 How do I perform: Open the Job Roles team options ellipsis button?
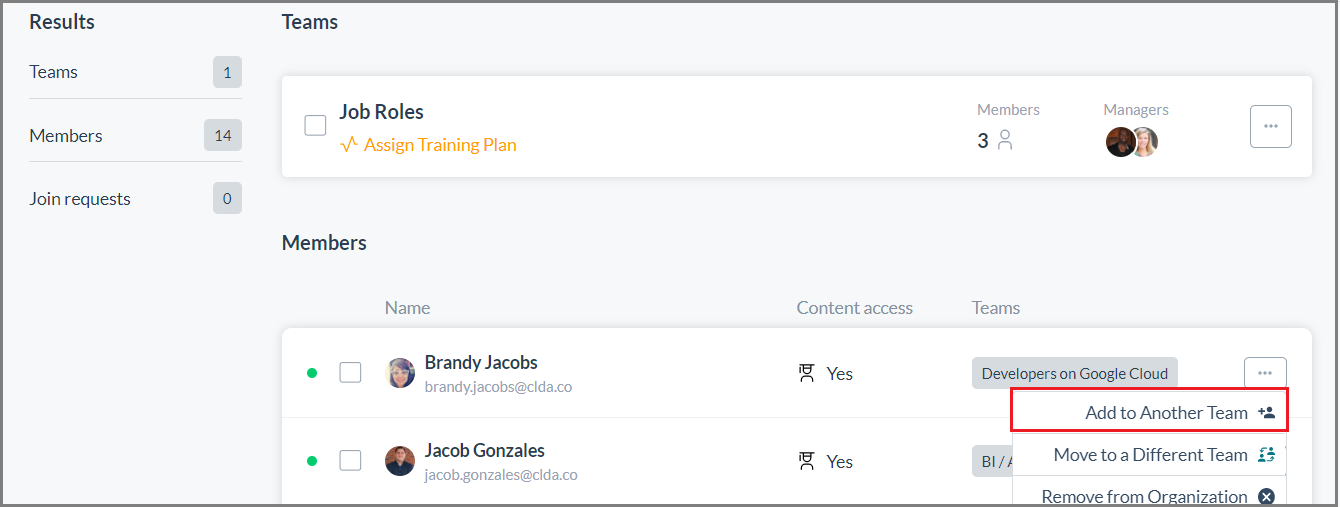(x=1271, y=126)
